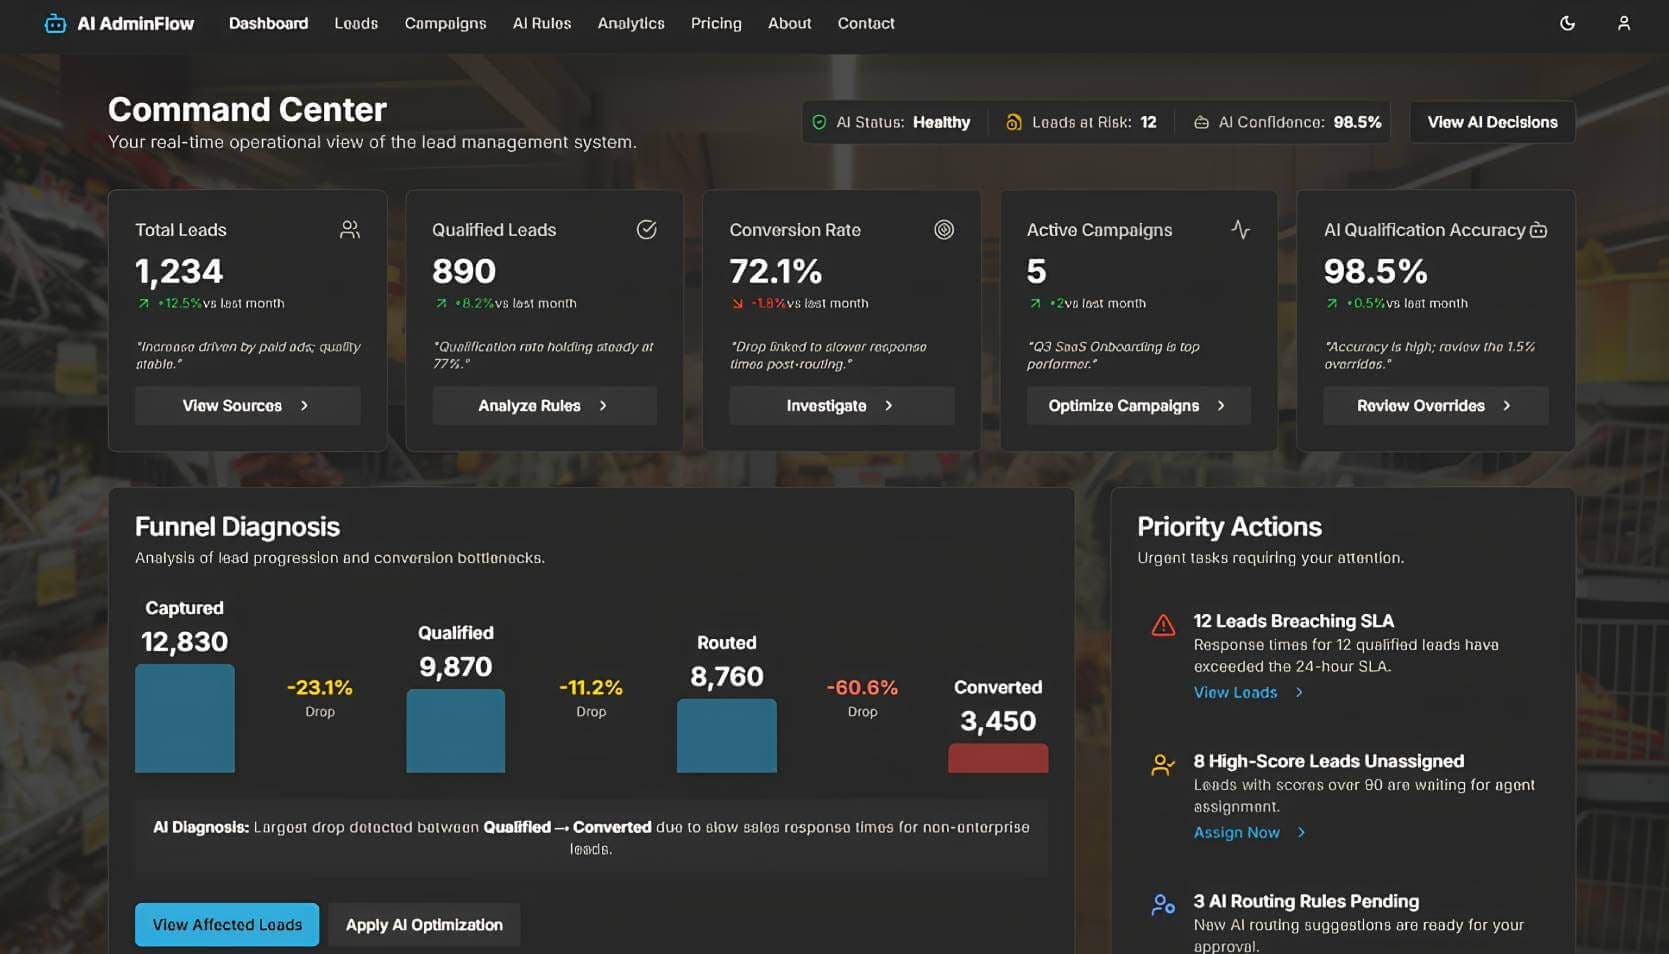Click the red Converted funnel bar
The width and height of the screenshot is (1669, 954).
tap(997, 758)
